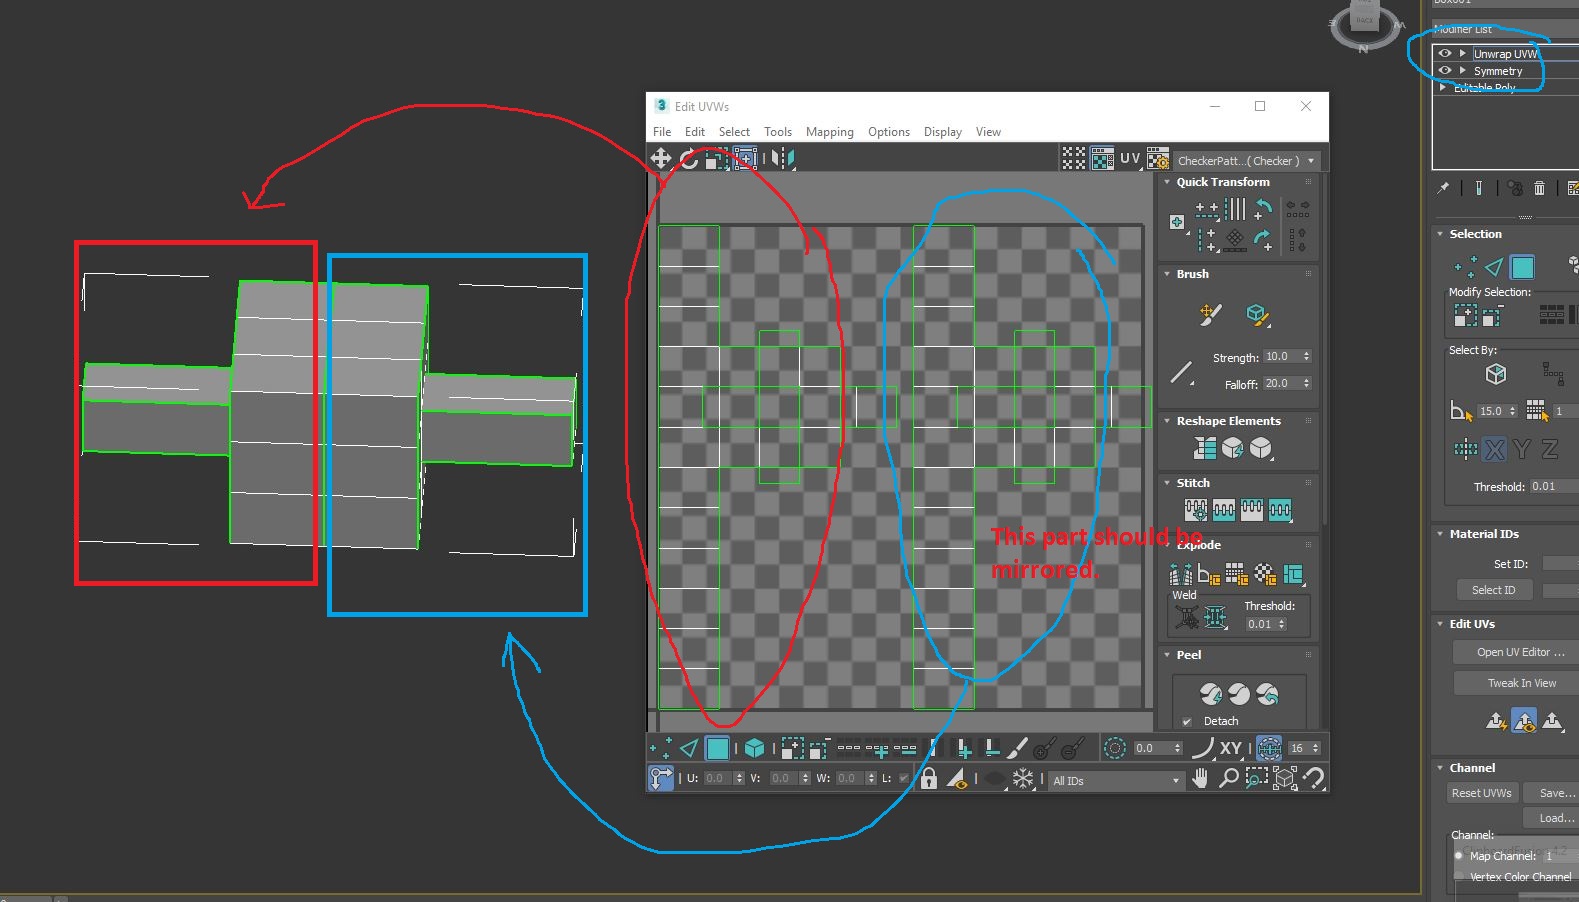Toggle visibility eye of Symmetry modifier
This screenshot has width=1579, height=902.
point(1445,71)
